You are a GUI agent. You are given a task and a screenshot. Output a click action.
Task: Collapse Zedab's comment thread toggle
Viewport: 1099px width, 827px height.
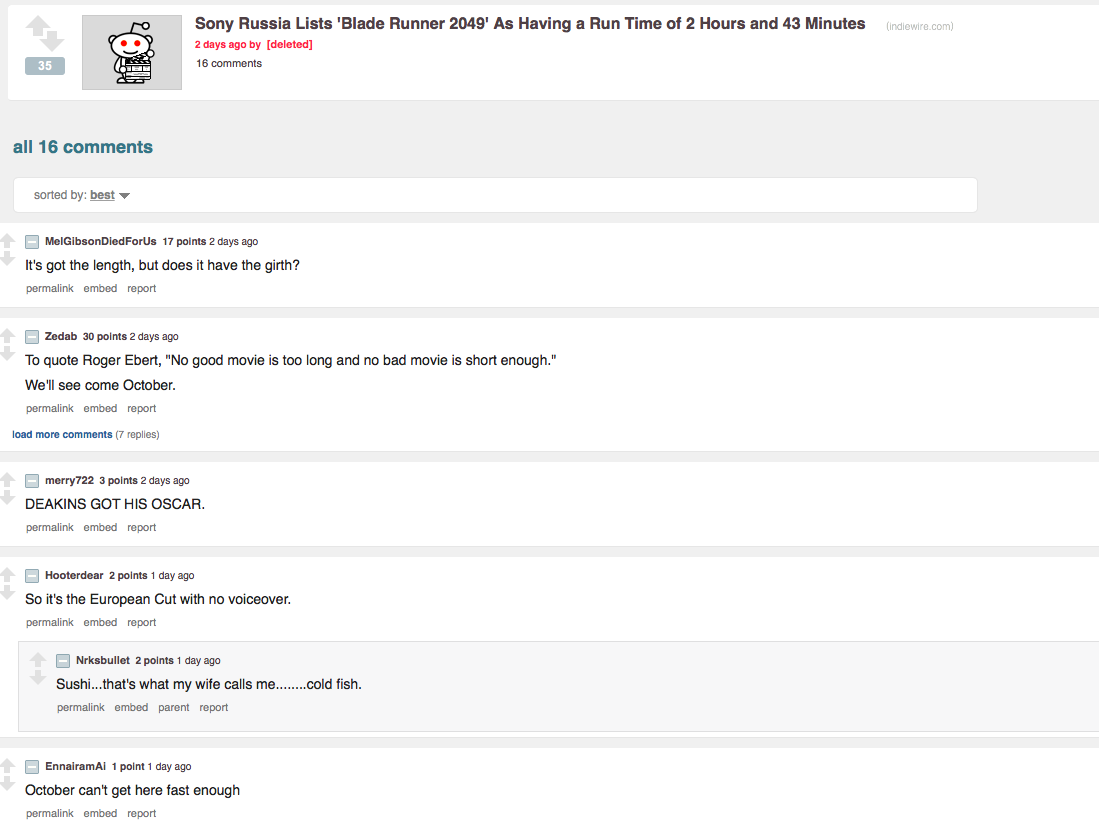click(32, 337)
